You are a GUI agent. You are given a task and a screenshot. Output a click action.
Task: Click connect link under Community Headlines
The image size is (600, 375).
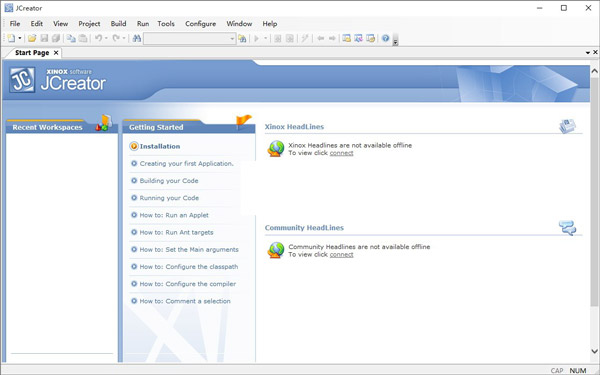click(341, 254)
